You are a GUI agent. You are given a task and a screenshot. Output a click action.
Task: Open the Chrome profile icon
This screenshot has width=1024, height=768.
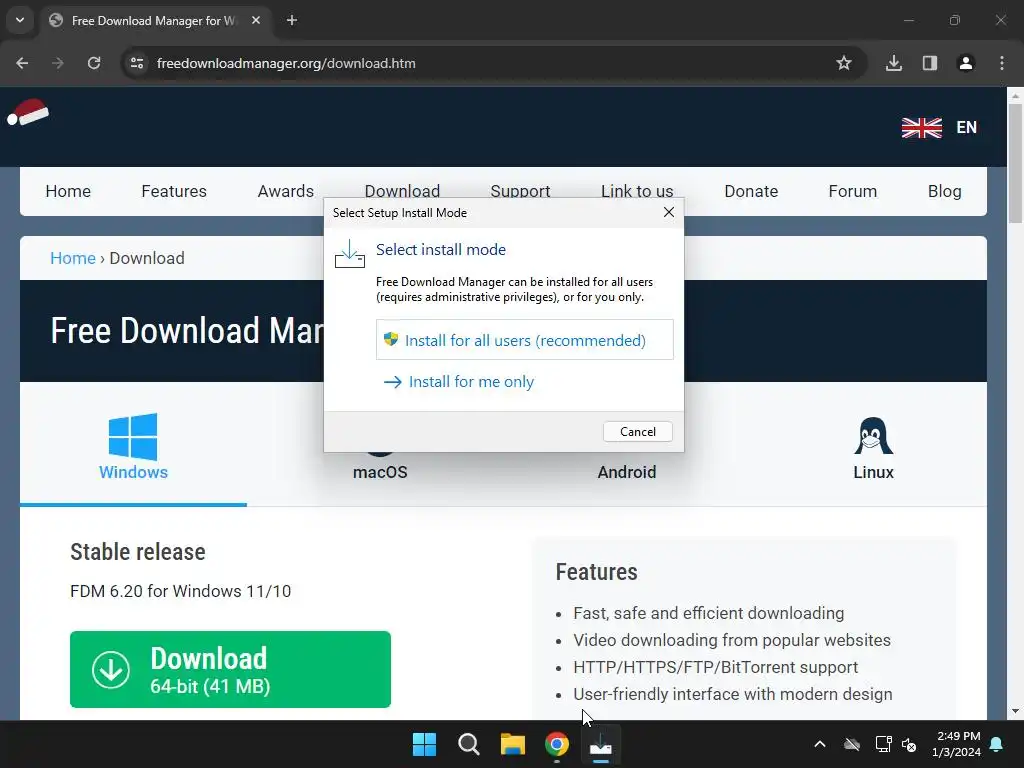click(965, 63)
